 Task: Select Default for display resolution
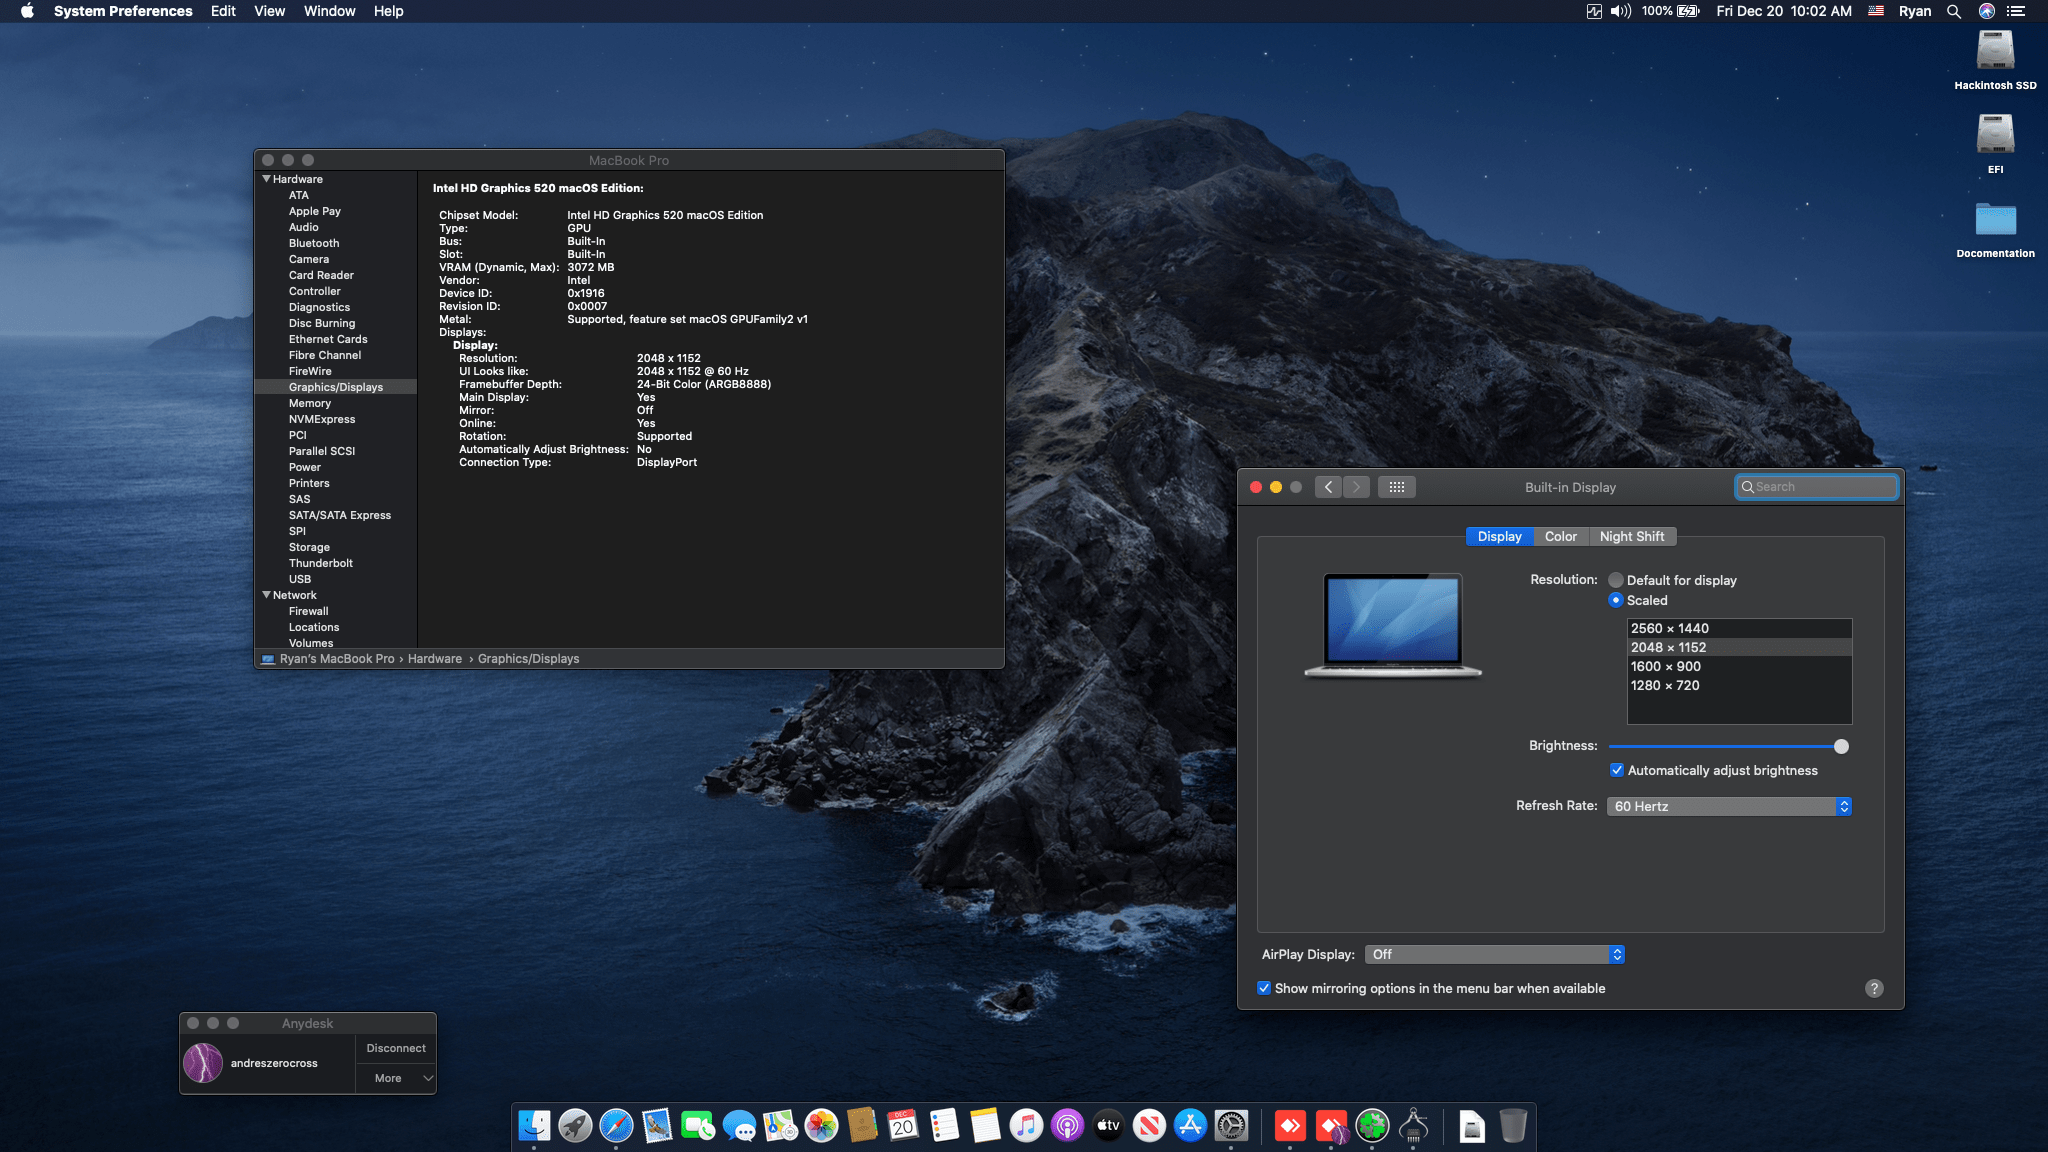pos(1616,580)
